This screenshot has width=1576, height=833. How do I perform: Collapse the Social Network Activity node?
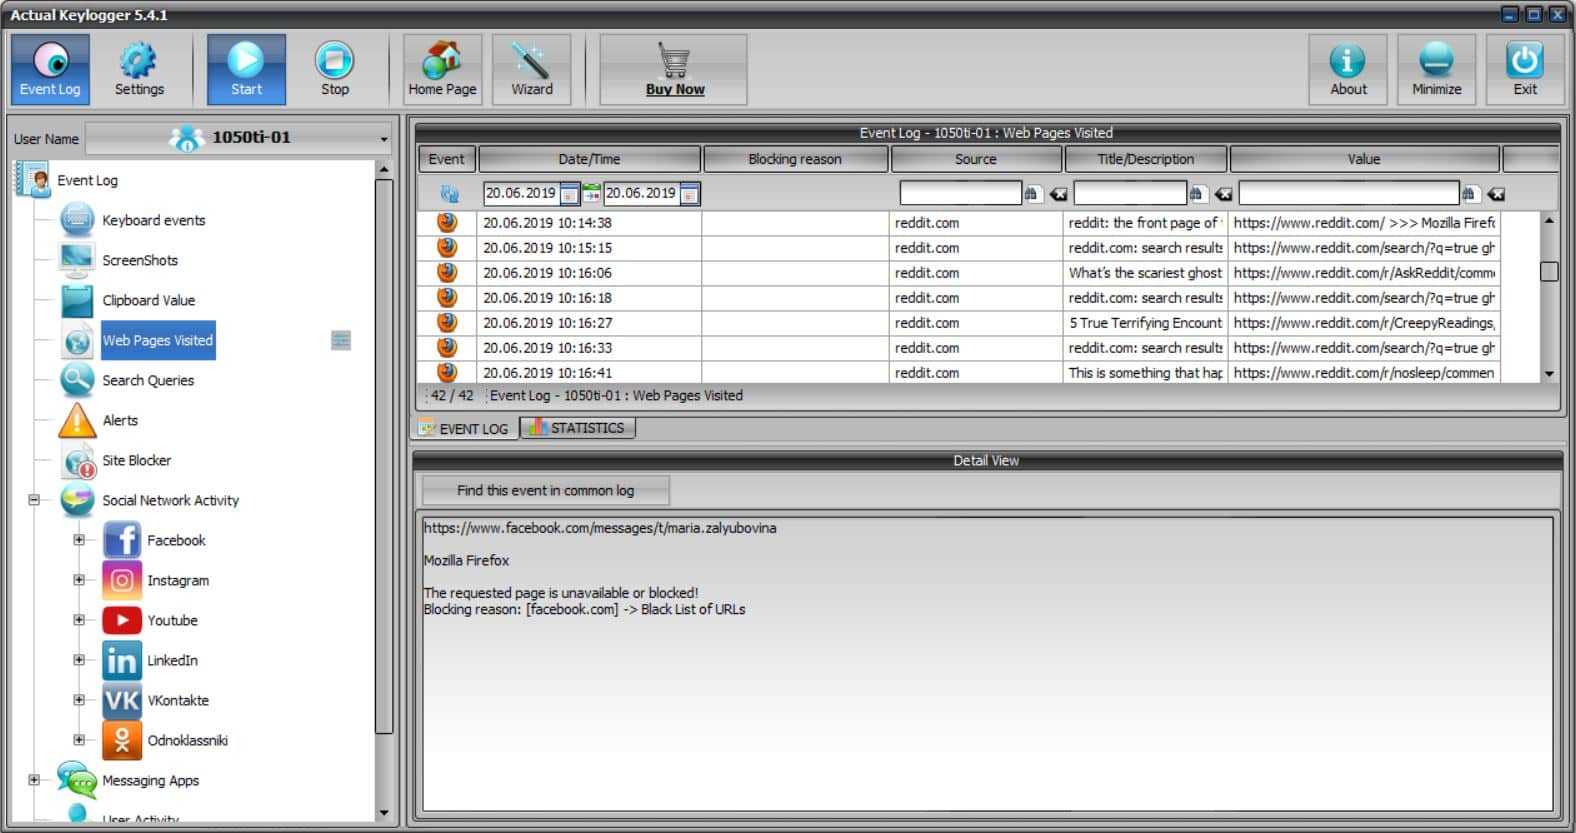[x=34, y=500]
